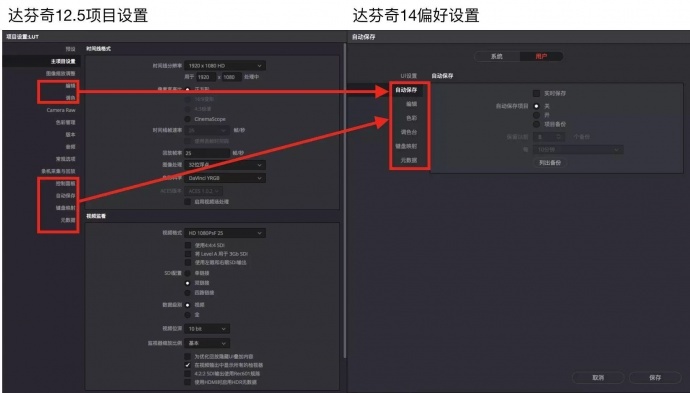The image size is (690, 393).
Task: Click the 取消 button in preferences
Action: [x=598, y=378]
